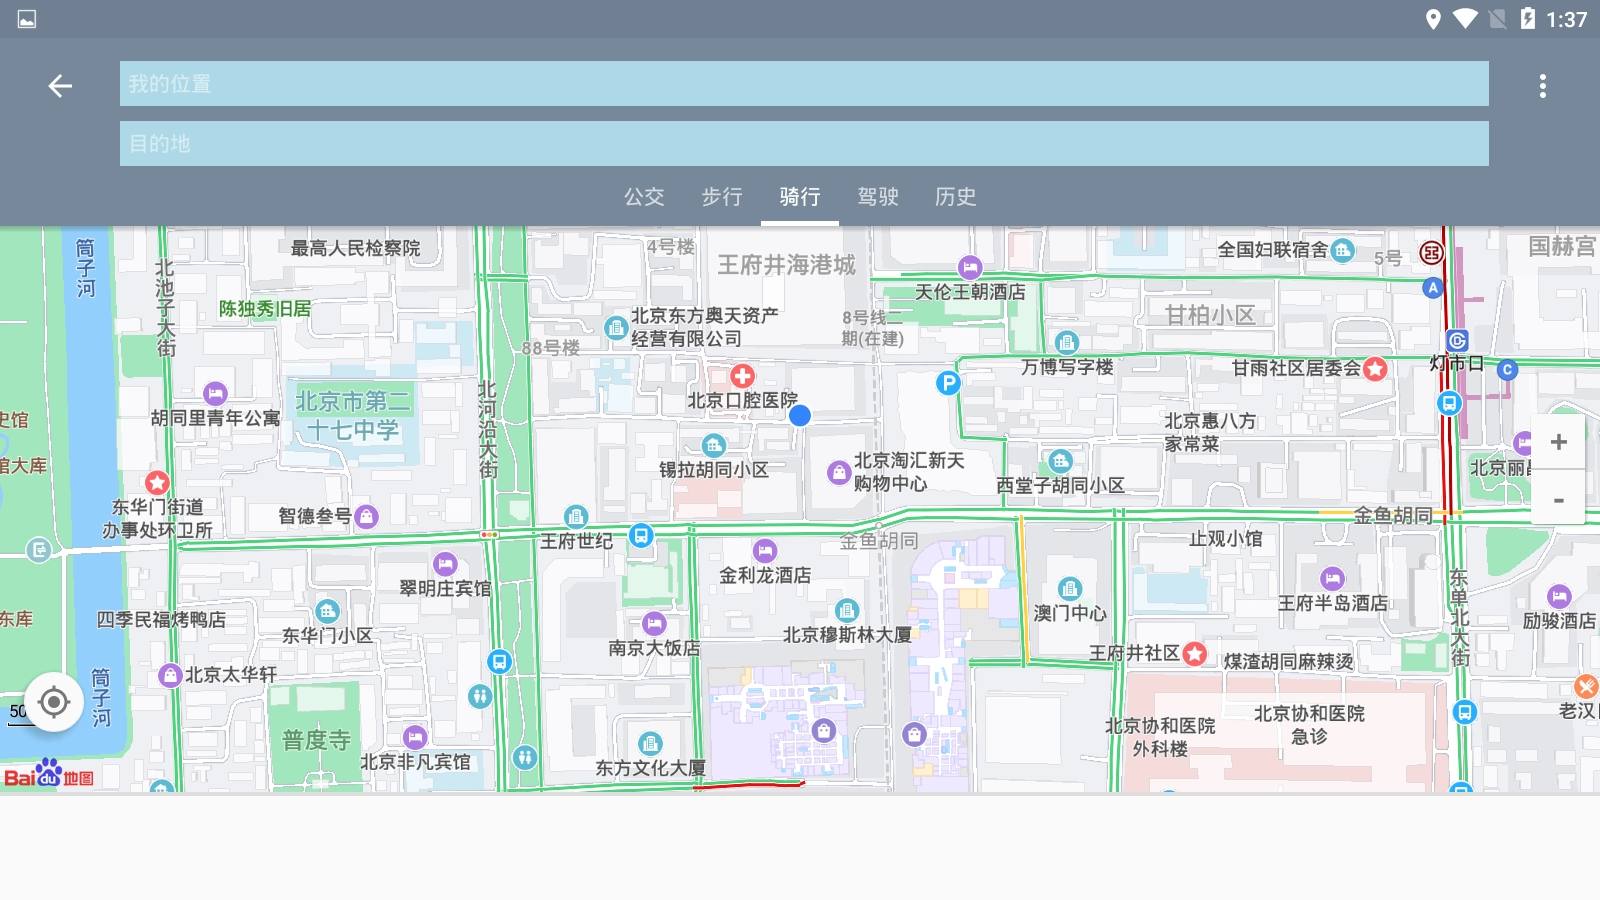Switch to the 步行 tab

722,197
